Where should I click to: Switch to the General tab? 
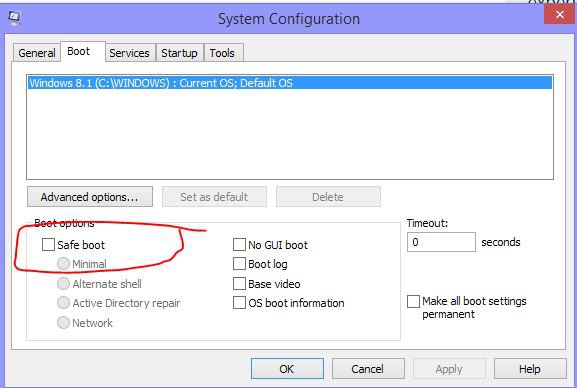point(36,53)
